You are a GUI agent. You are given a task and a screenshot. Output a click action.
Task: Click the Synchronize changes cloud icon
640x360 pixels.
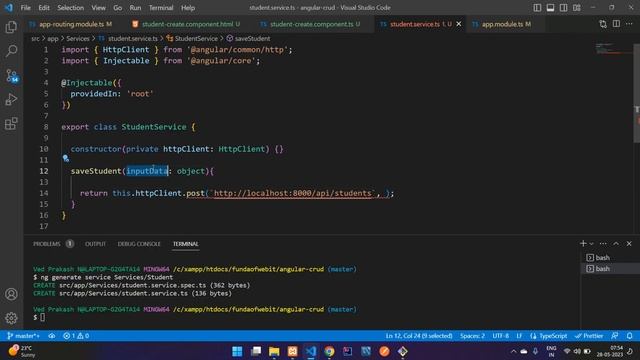[x=52, y=336]
